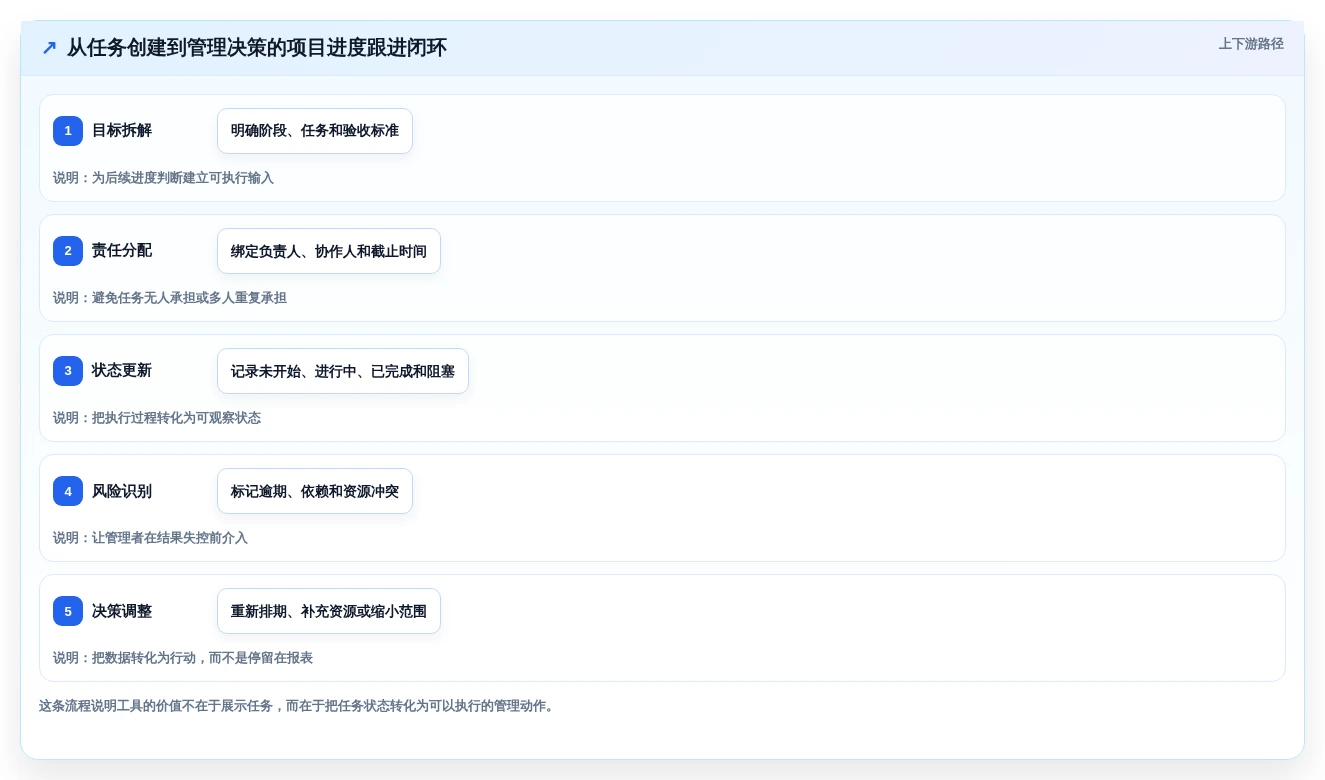This screenshot has width=1325, height=780.
Task: Click the step 3 number badge
Action: [x=68, y=371]
